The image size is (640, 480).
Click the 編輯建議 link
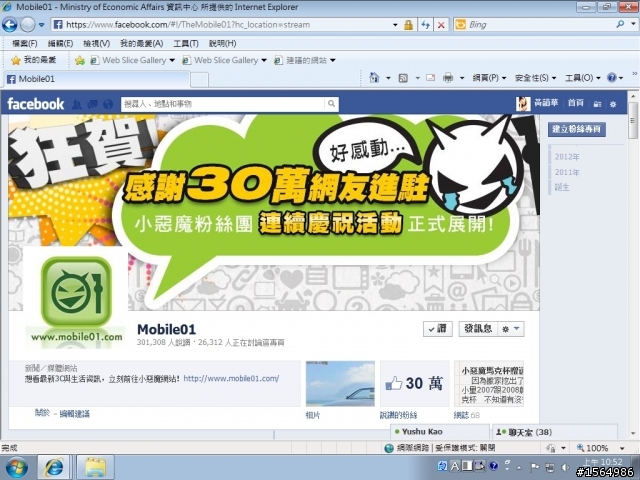(x=75, y=414)
